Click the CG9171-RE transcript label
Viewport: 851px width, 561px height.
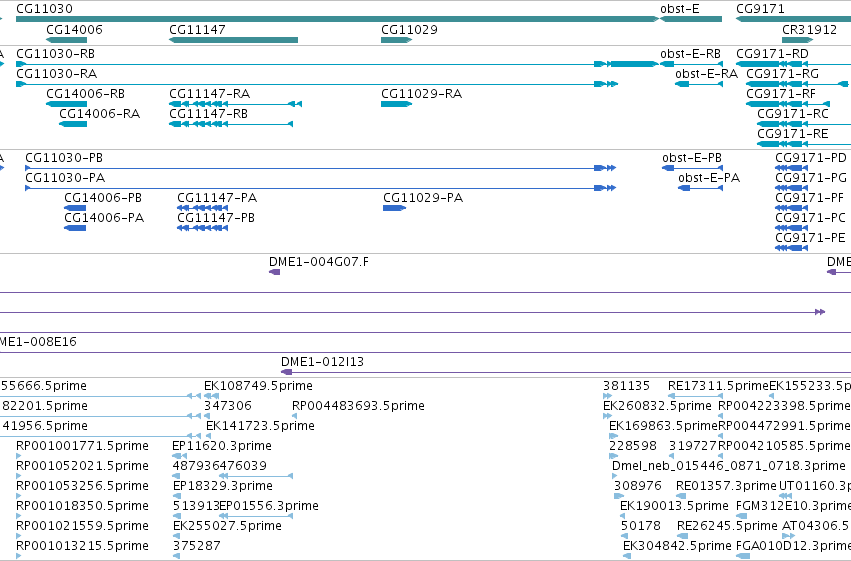tap(792, 134)
